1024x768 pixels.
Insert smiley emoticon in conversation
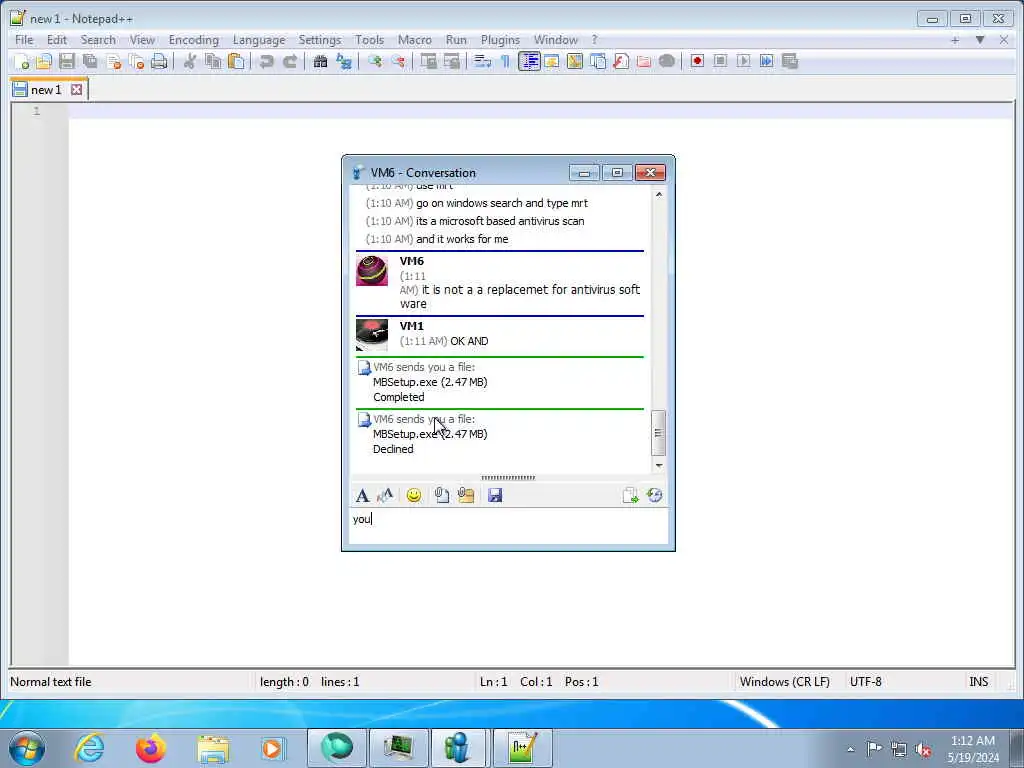pos(413,496)
